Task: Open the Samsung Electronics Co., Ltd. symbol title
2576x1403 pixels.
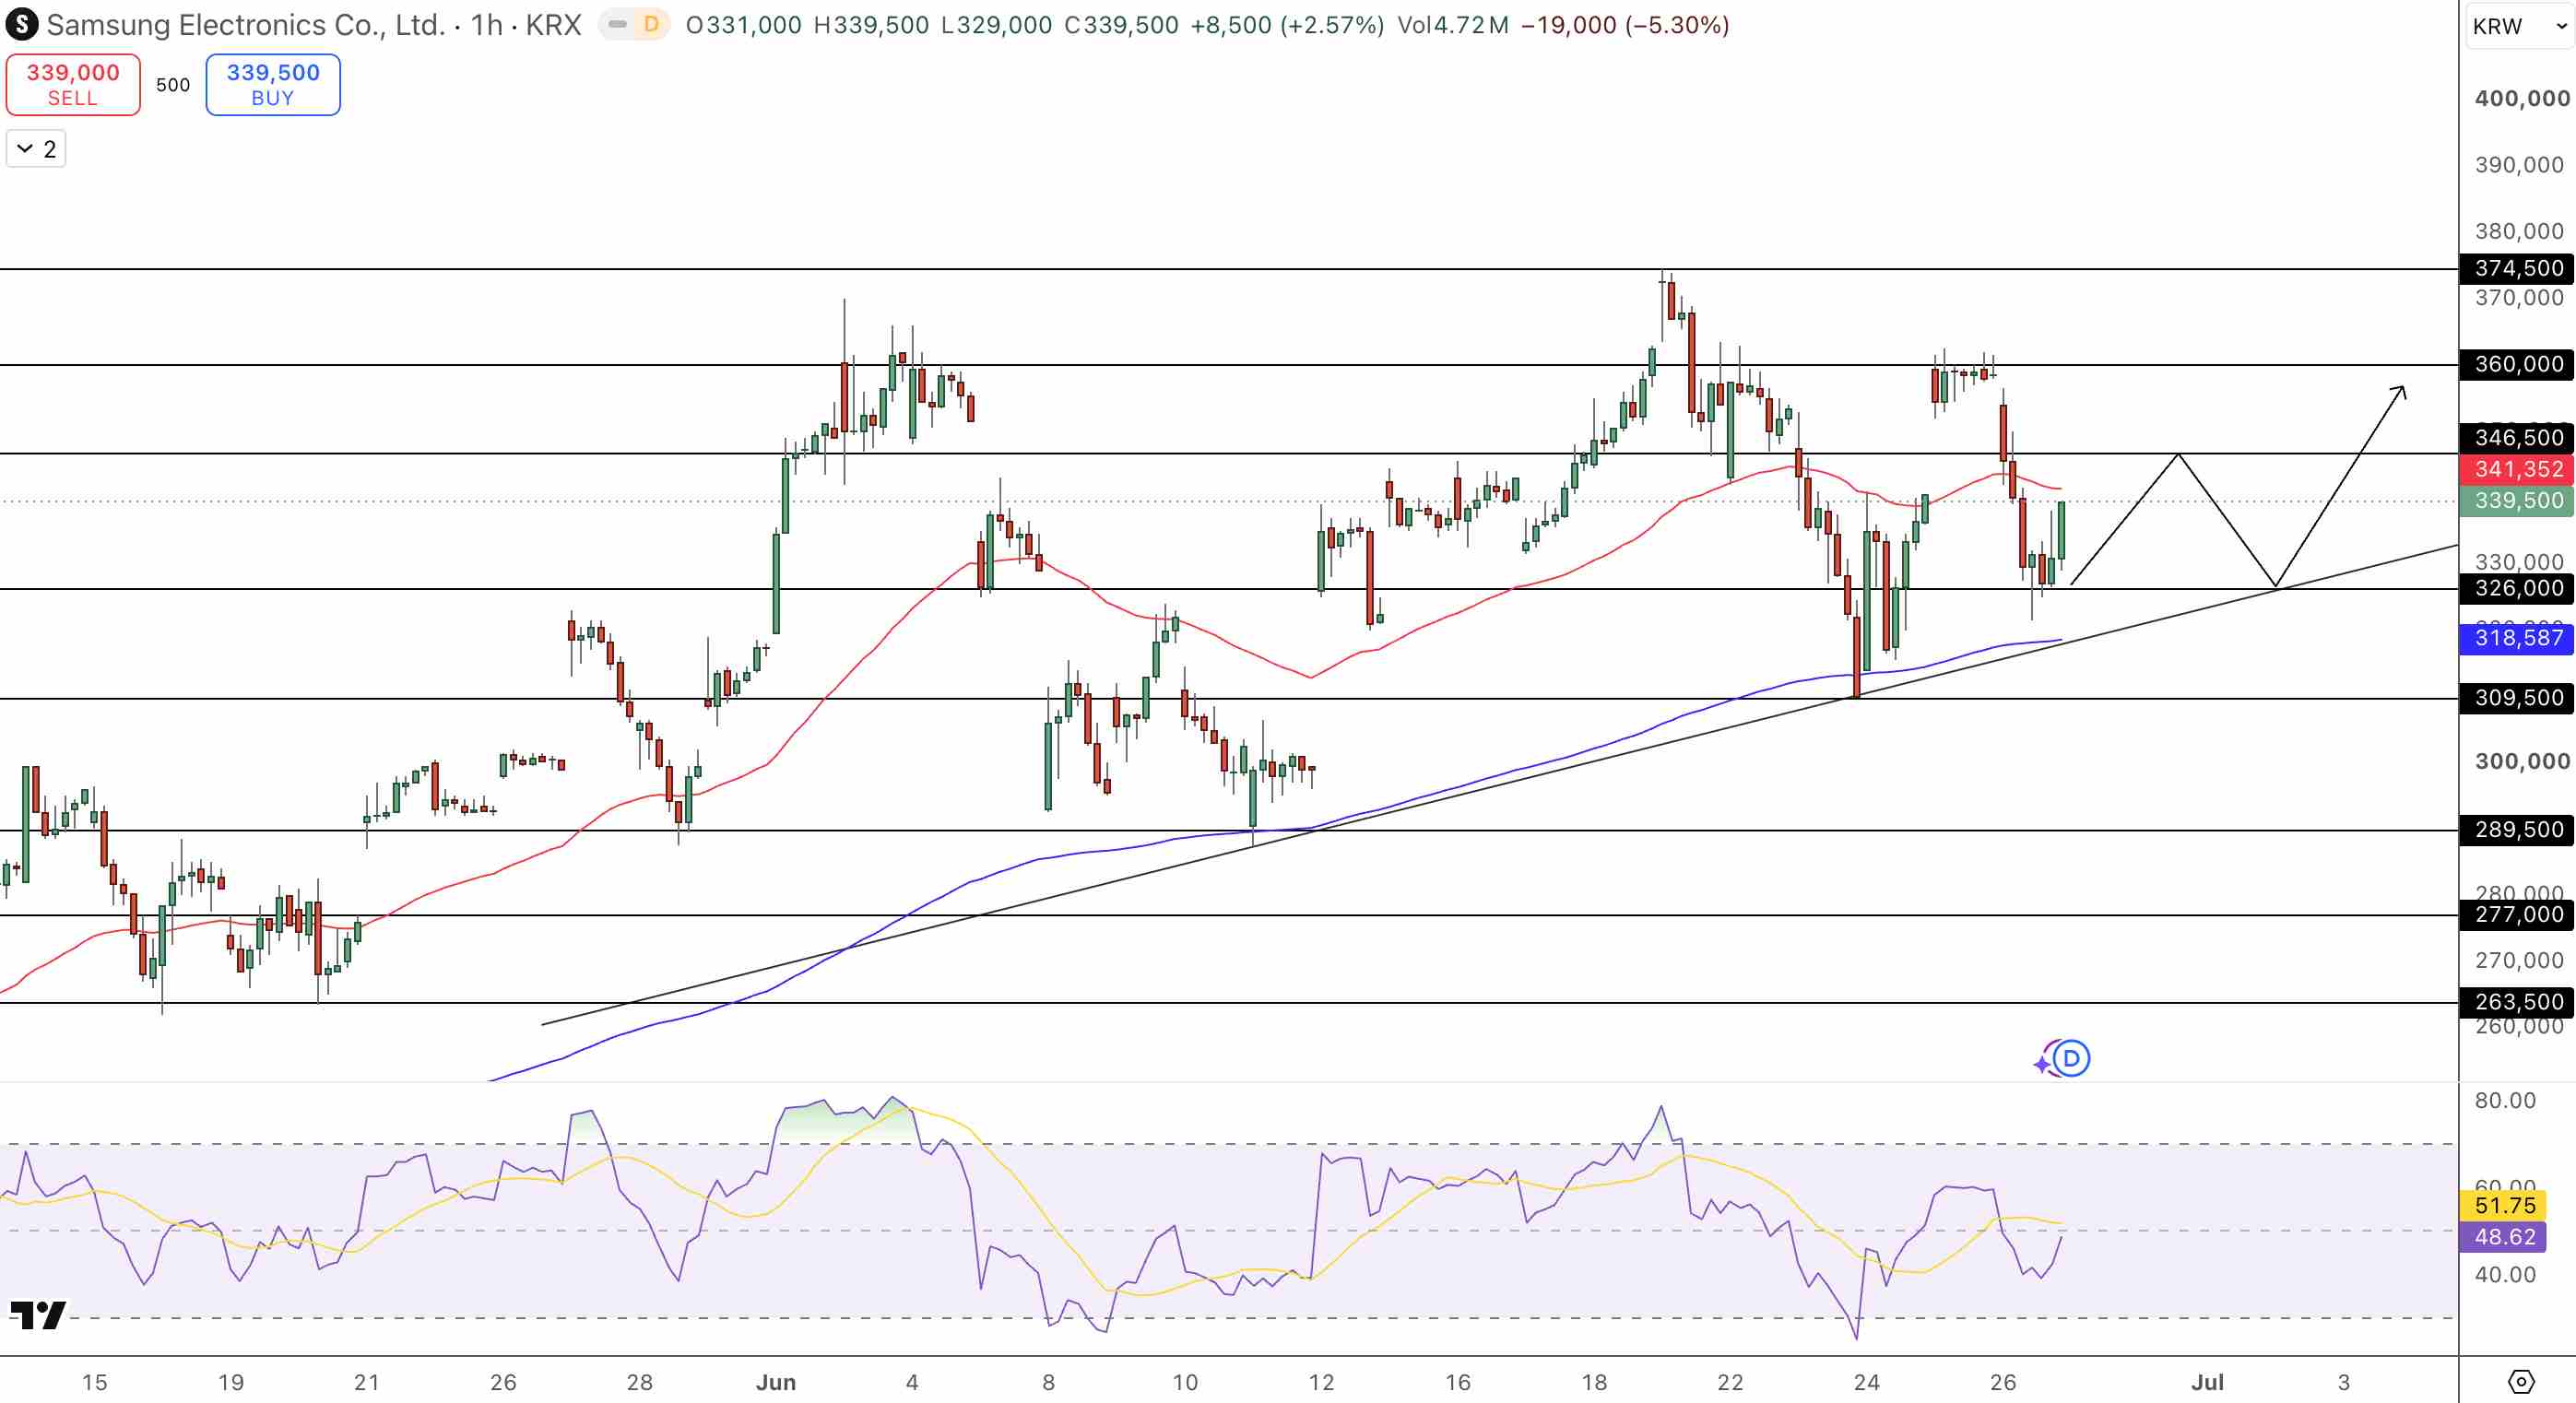Action: [246, 24]
